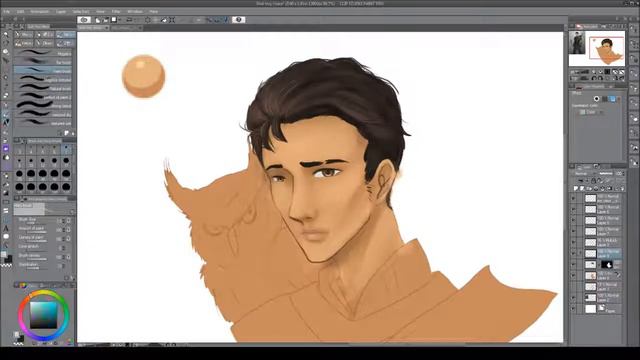The height and width of the screenshot is (360, 640).
Task: Select the 'perfect oil paint 2' brush preset
Action: tap(43, 97)
